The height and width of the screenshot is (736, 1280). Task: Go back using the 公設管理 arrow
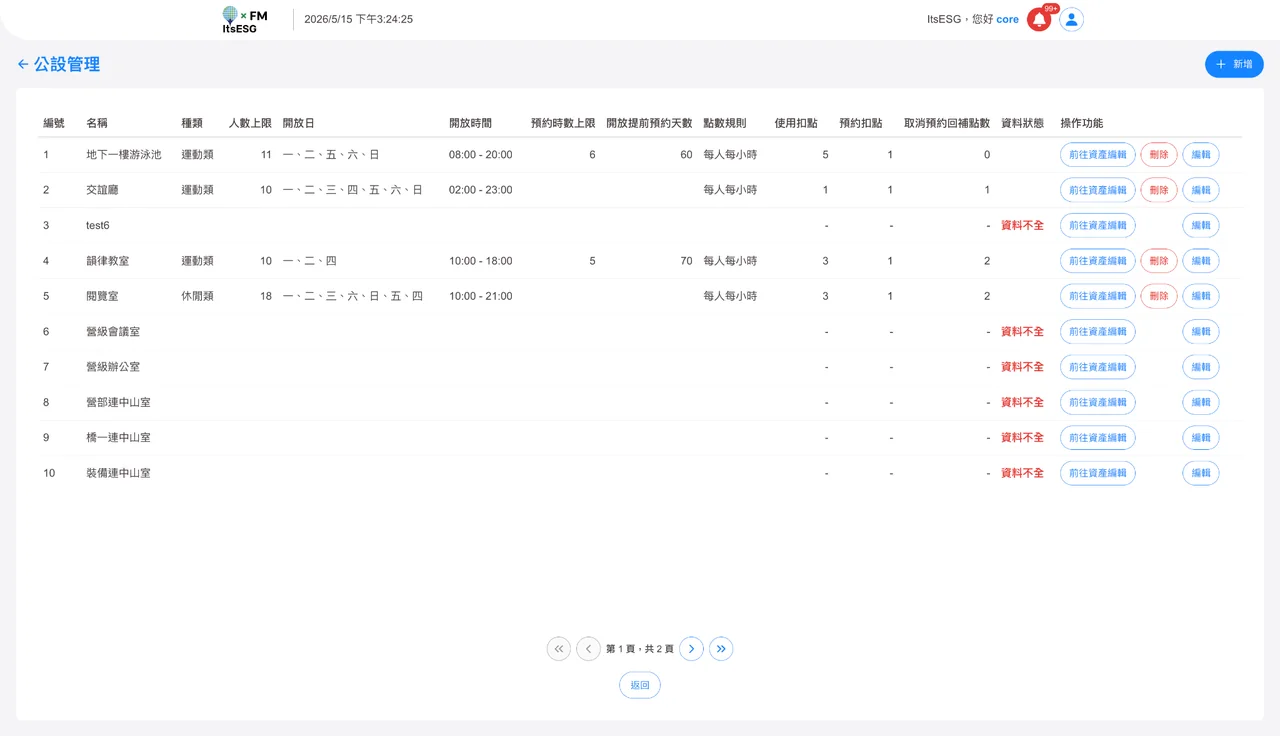pyautogui.click(x=23, y=64)
